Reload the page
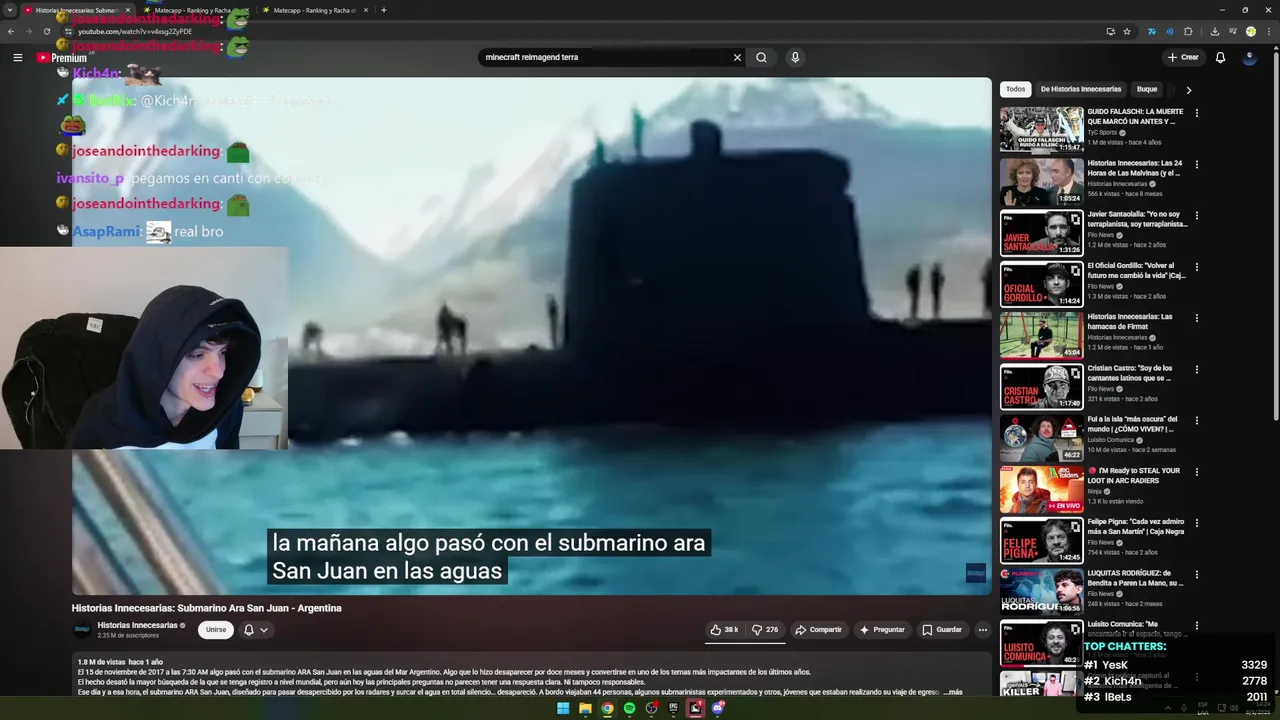This screenshot has width=1280, height=720. click(46, 31)
